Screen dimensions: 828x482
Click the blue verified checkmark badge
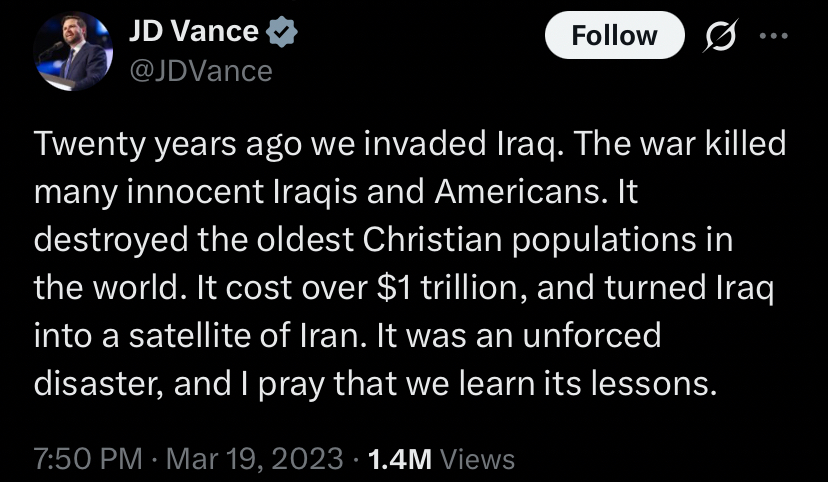point(283,33)
